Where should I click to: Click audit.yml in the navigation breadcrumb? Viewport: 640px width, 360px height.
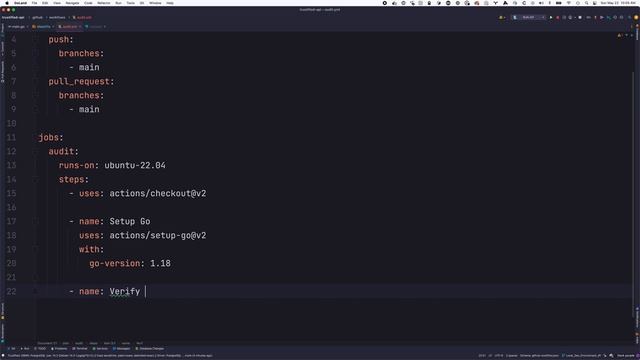[82, 18]
